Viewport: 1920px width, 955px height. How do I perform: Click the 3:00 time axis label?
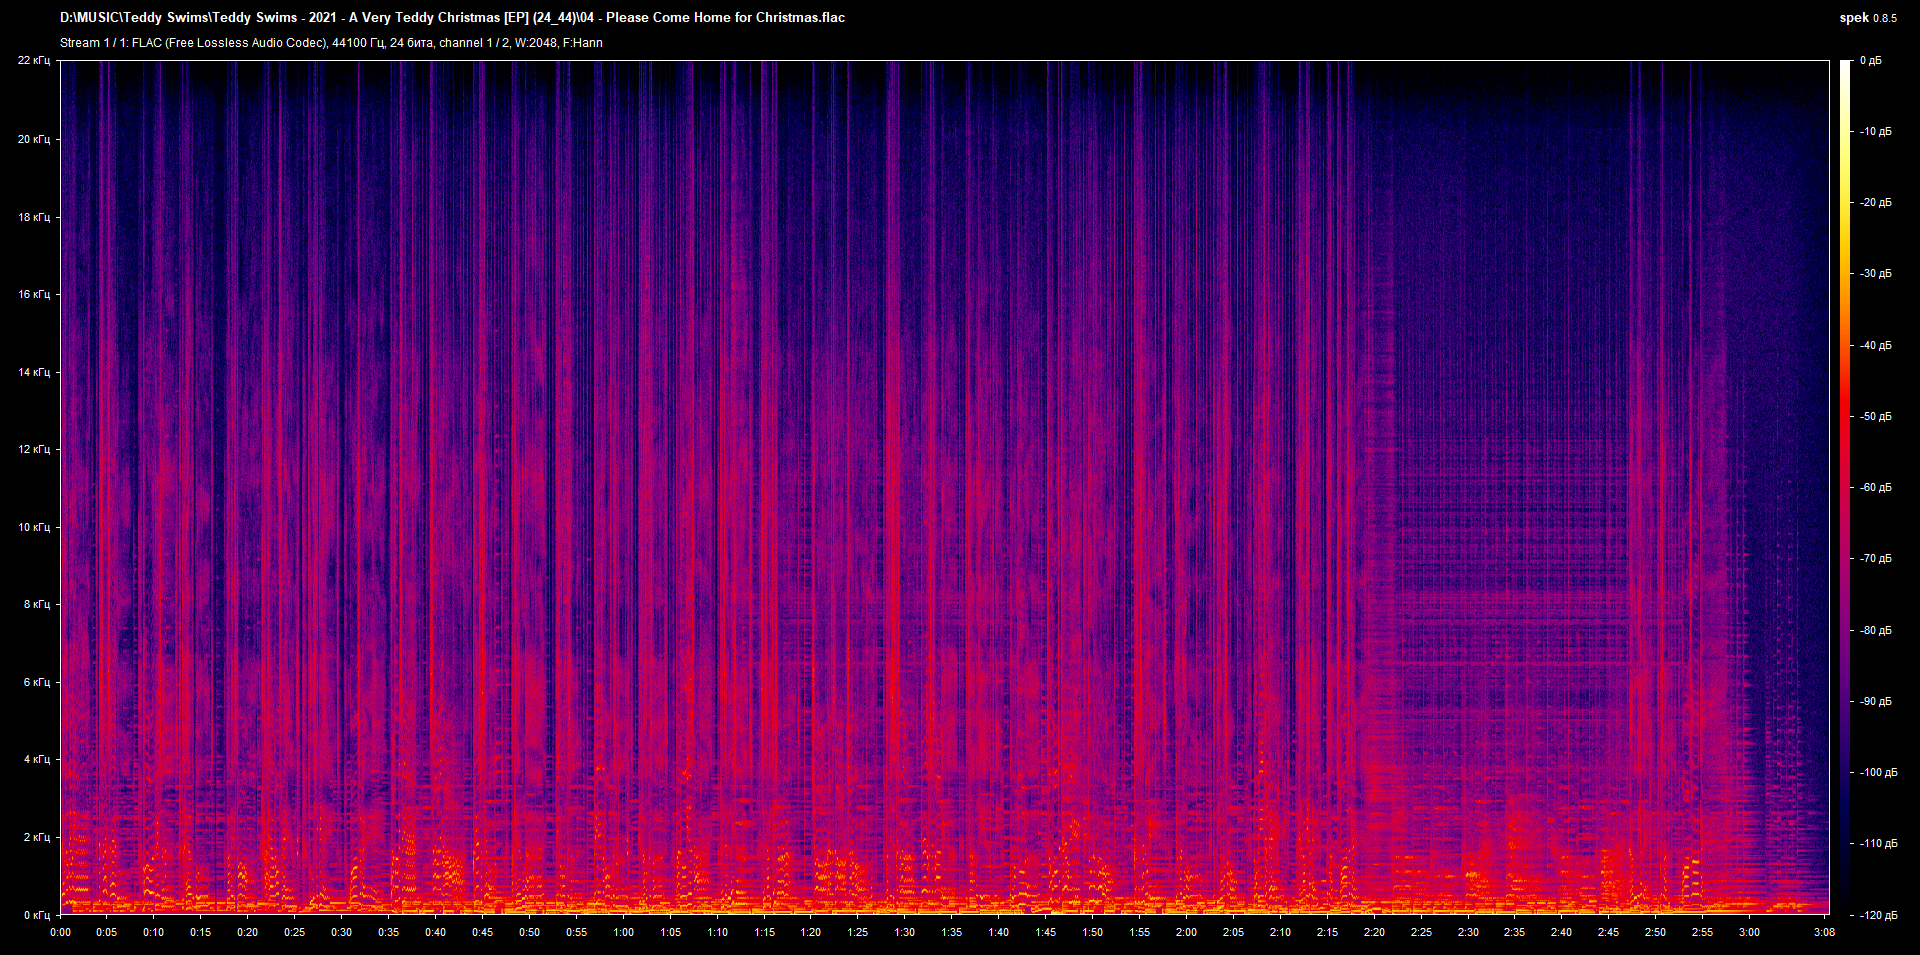pos(1749,932)
